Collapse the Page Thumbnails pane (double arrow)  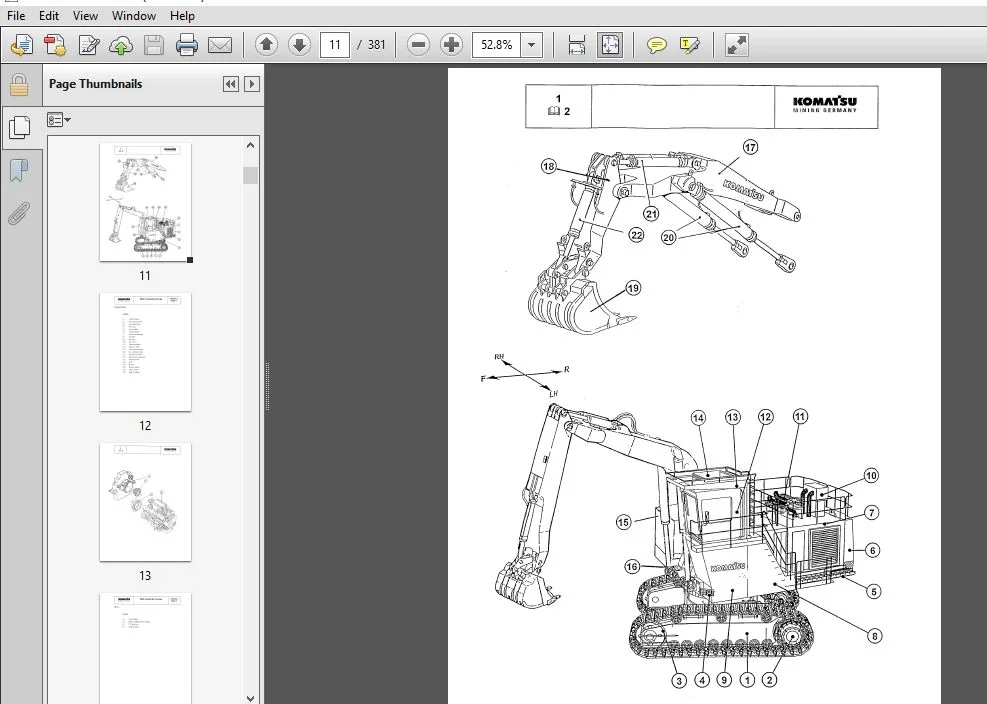point(231,84)
